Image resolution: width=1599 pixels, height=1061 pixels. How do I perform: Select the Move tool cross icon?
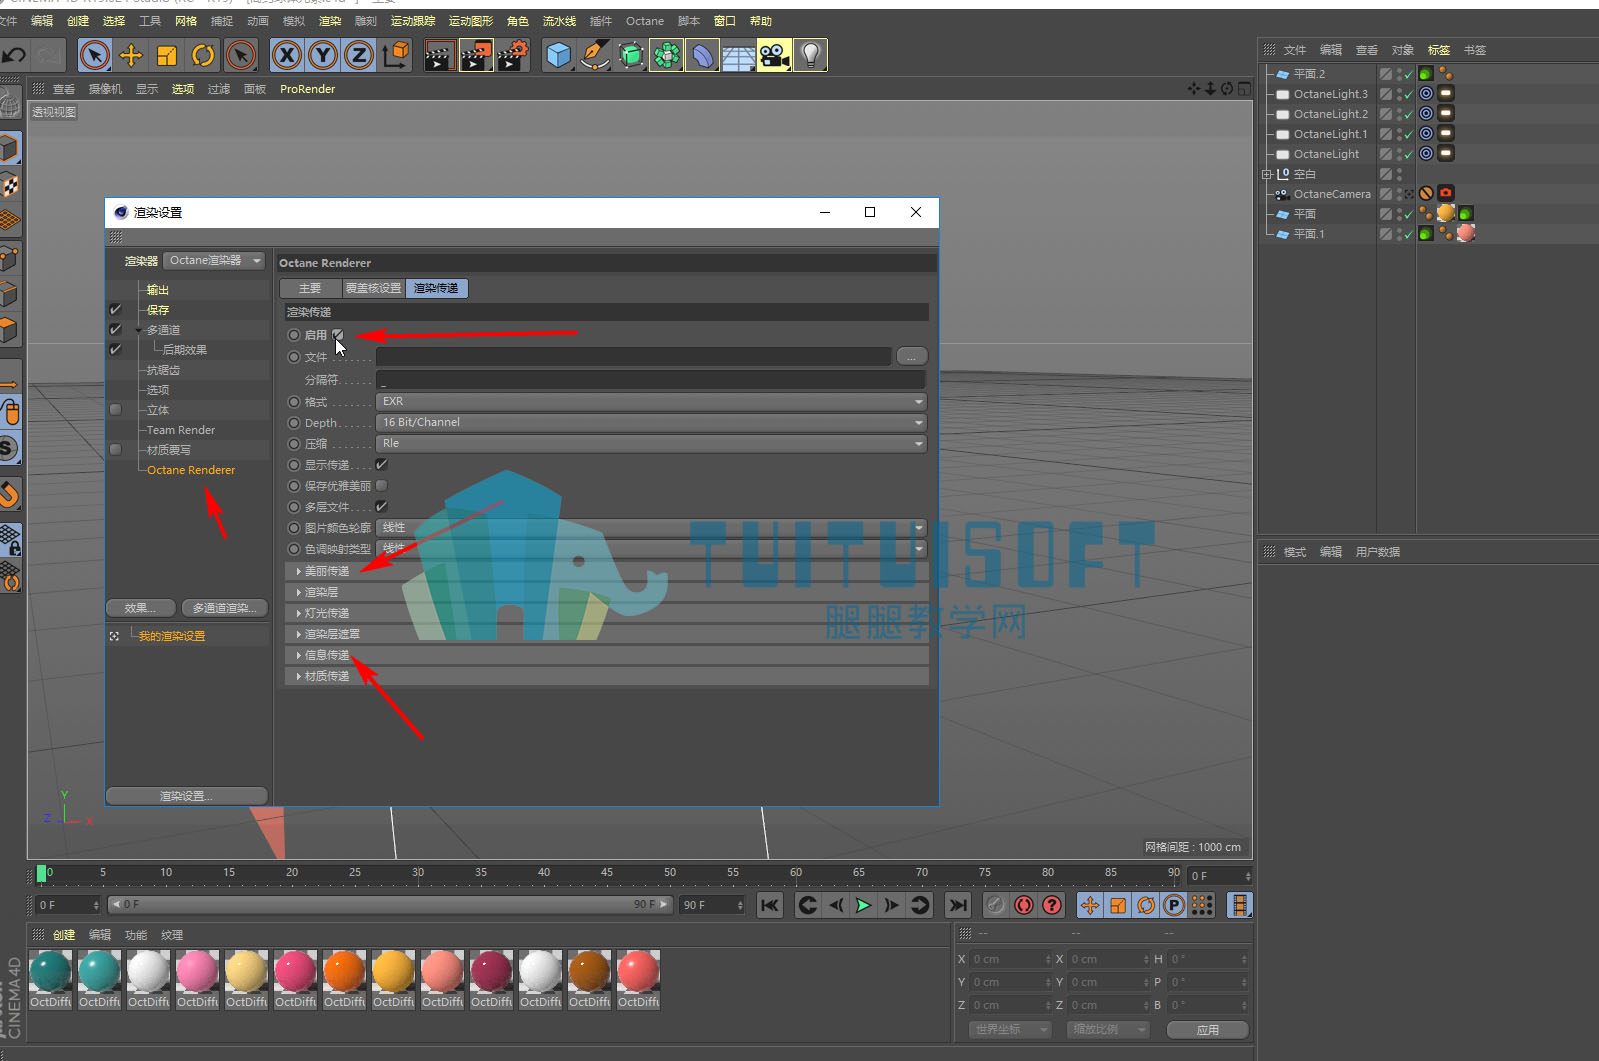[131, 55]
